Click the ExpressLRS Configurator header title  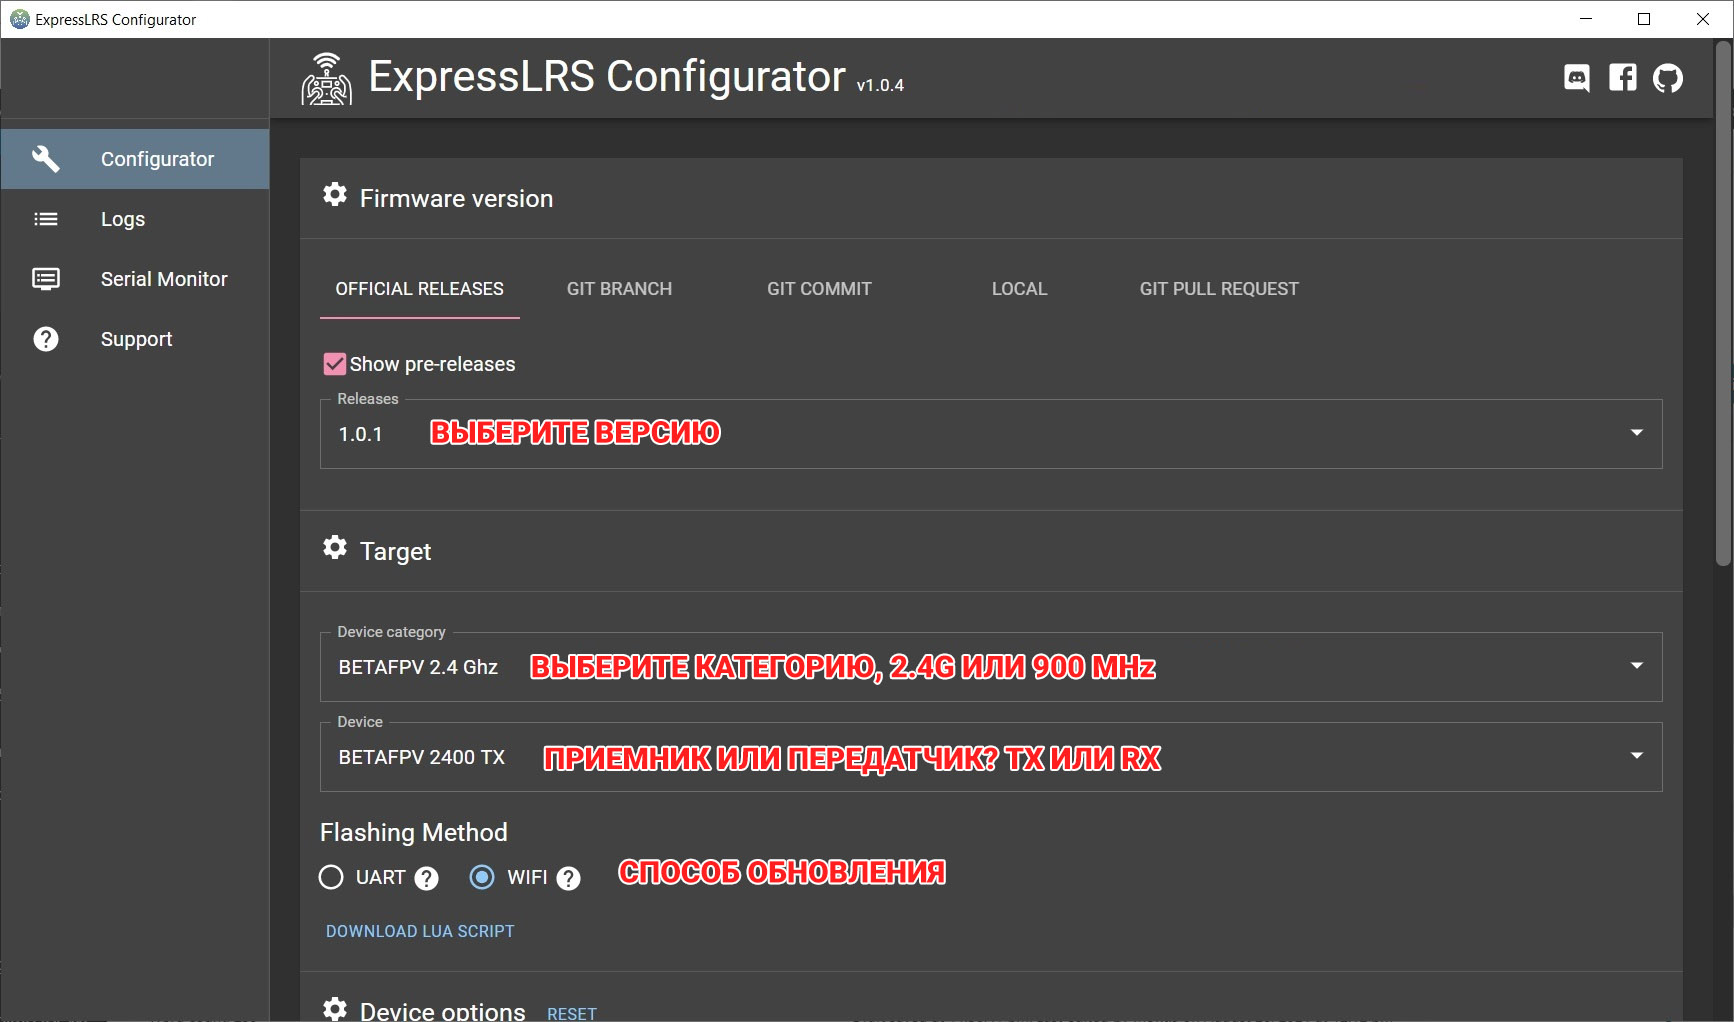point(607,77)
